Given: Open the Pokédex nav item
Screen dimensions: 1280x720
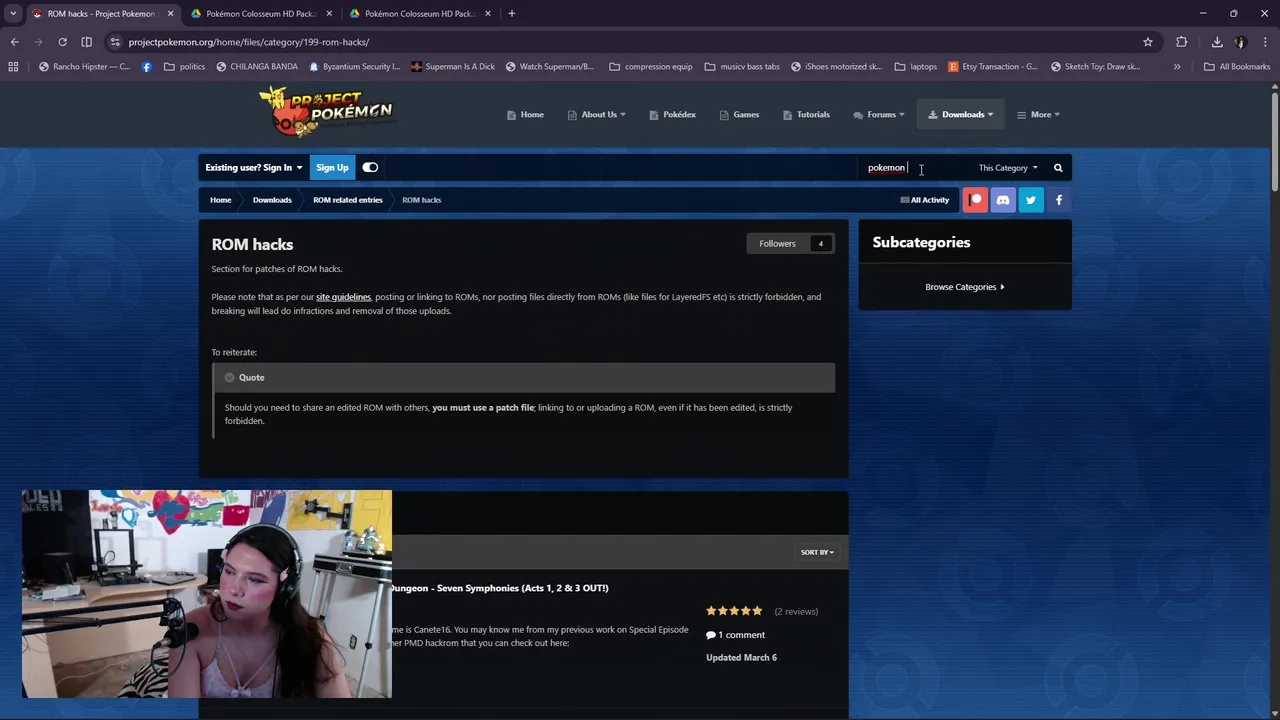Looking at the screenshot, I should point(672,115).
